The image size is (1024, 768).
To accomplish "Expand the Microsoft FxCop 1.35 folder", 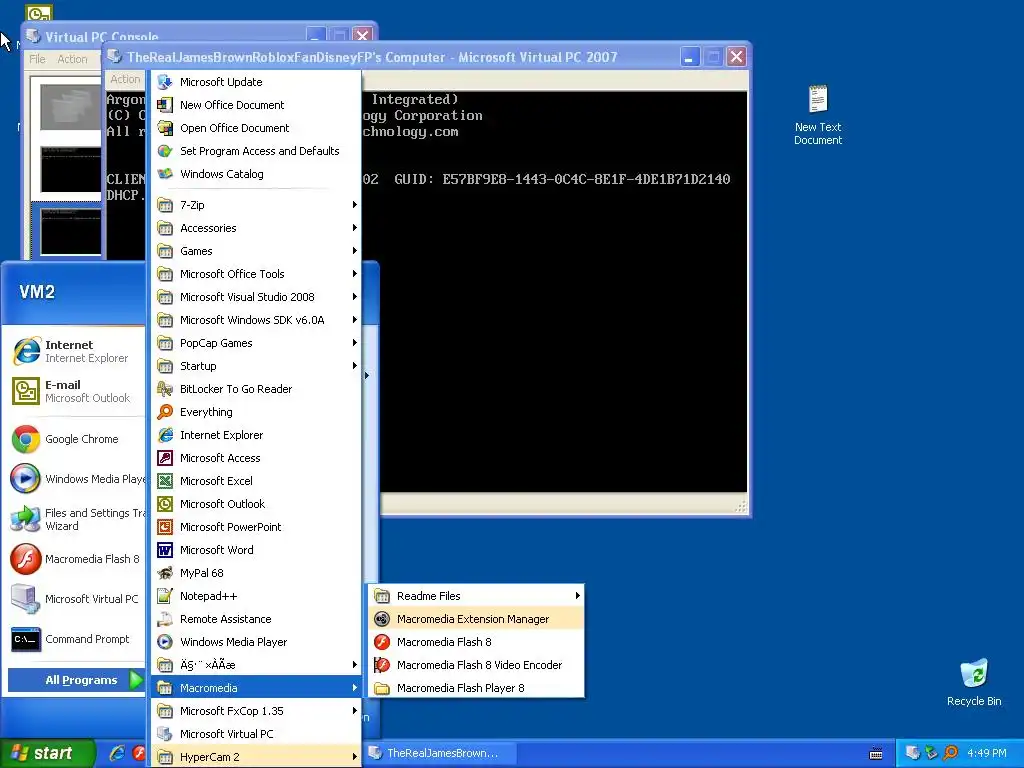I will [256, 711].
